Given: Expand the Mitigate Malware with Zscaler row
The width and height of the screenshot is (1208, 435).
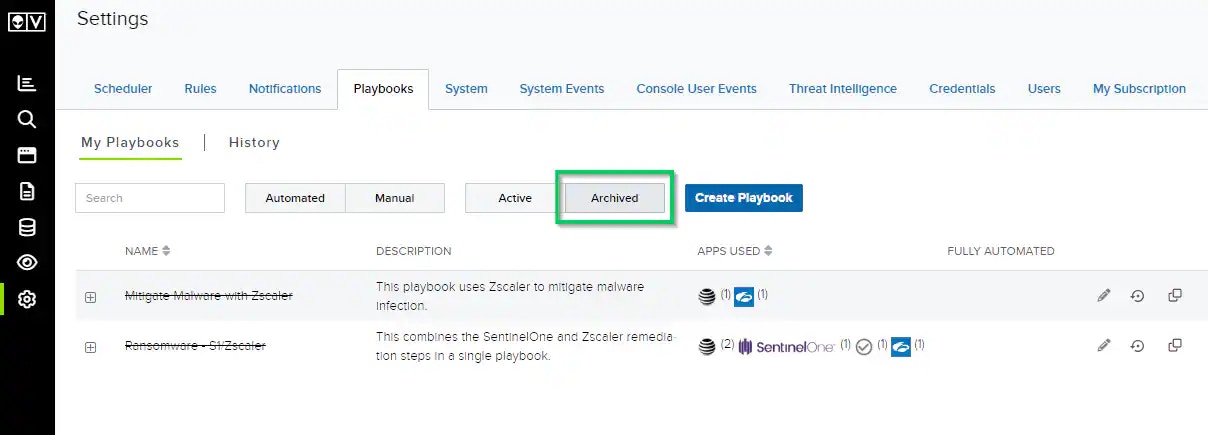Looking at the screenshot, I should coord(91,297).
